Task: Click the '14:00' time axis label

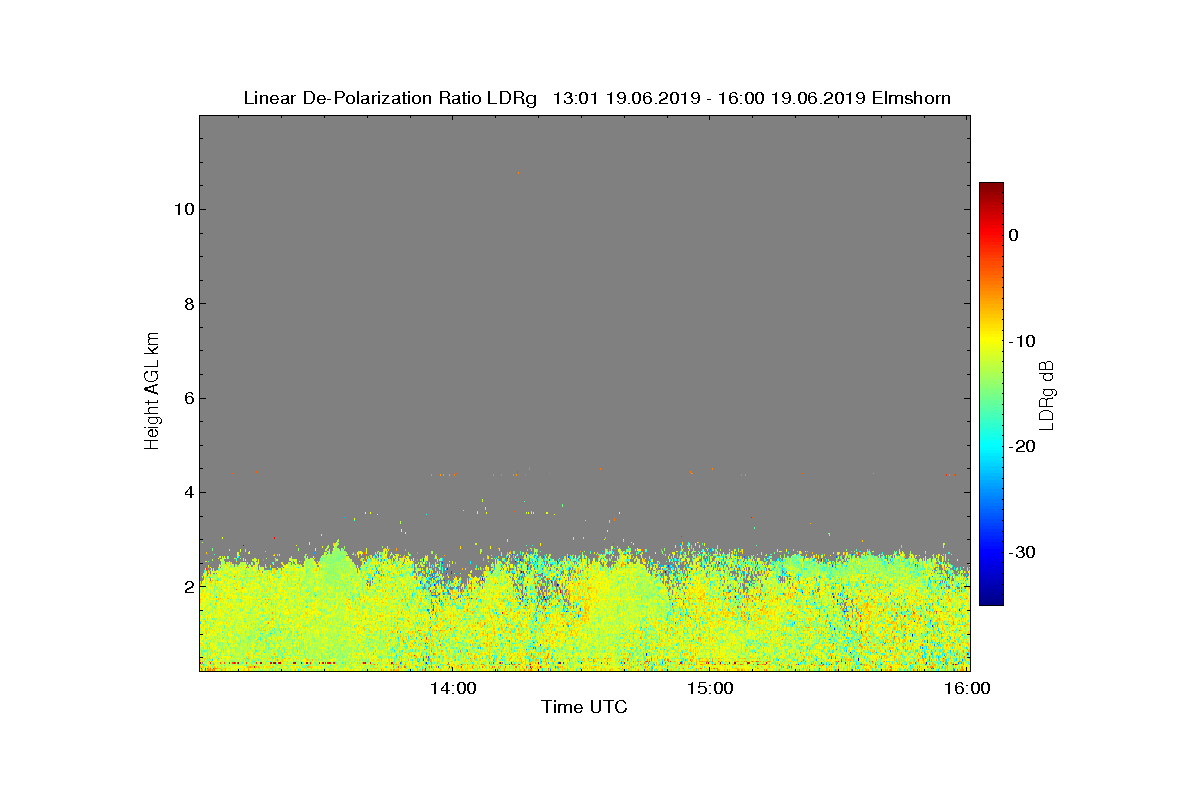Action: [x=452, y=688]
